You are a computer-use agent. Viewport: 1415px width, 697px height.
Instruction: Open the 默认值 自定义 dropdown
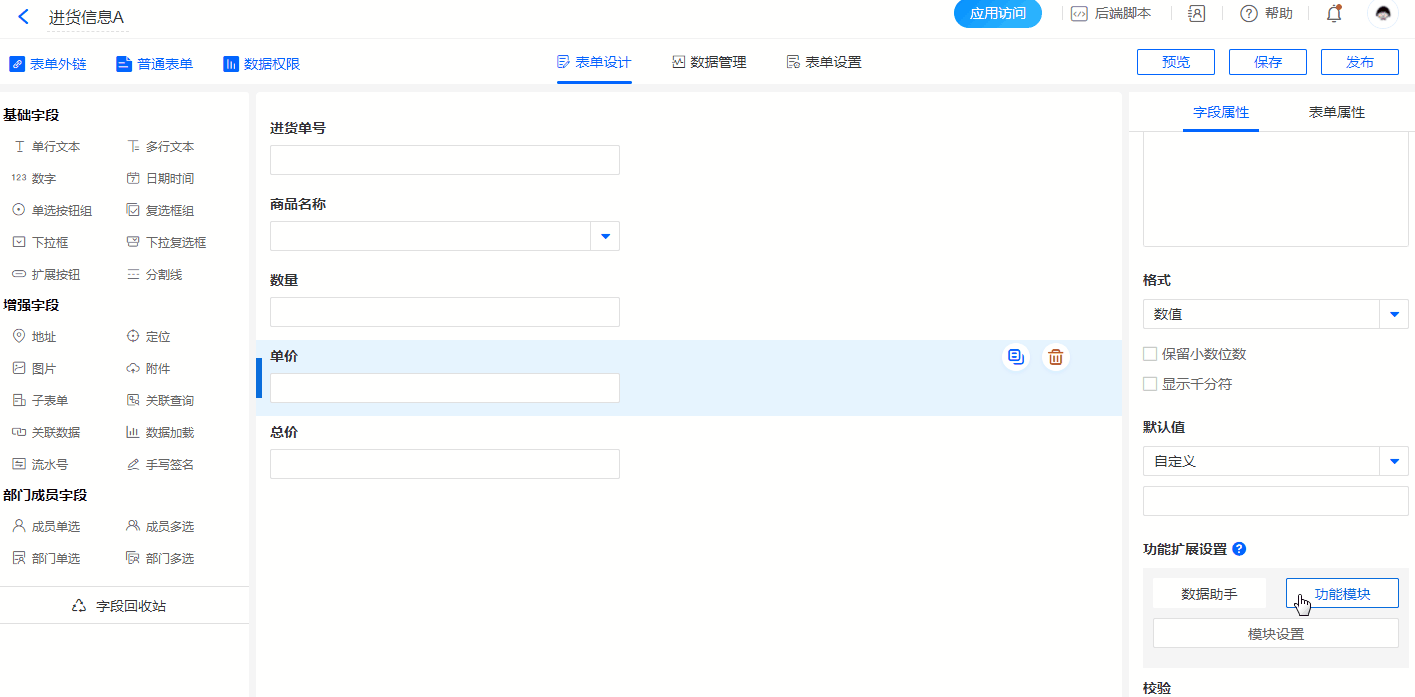click(1394, 461)
